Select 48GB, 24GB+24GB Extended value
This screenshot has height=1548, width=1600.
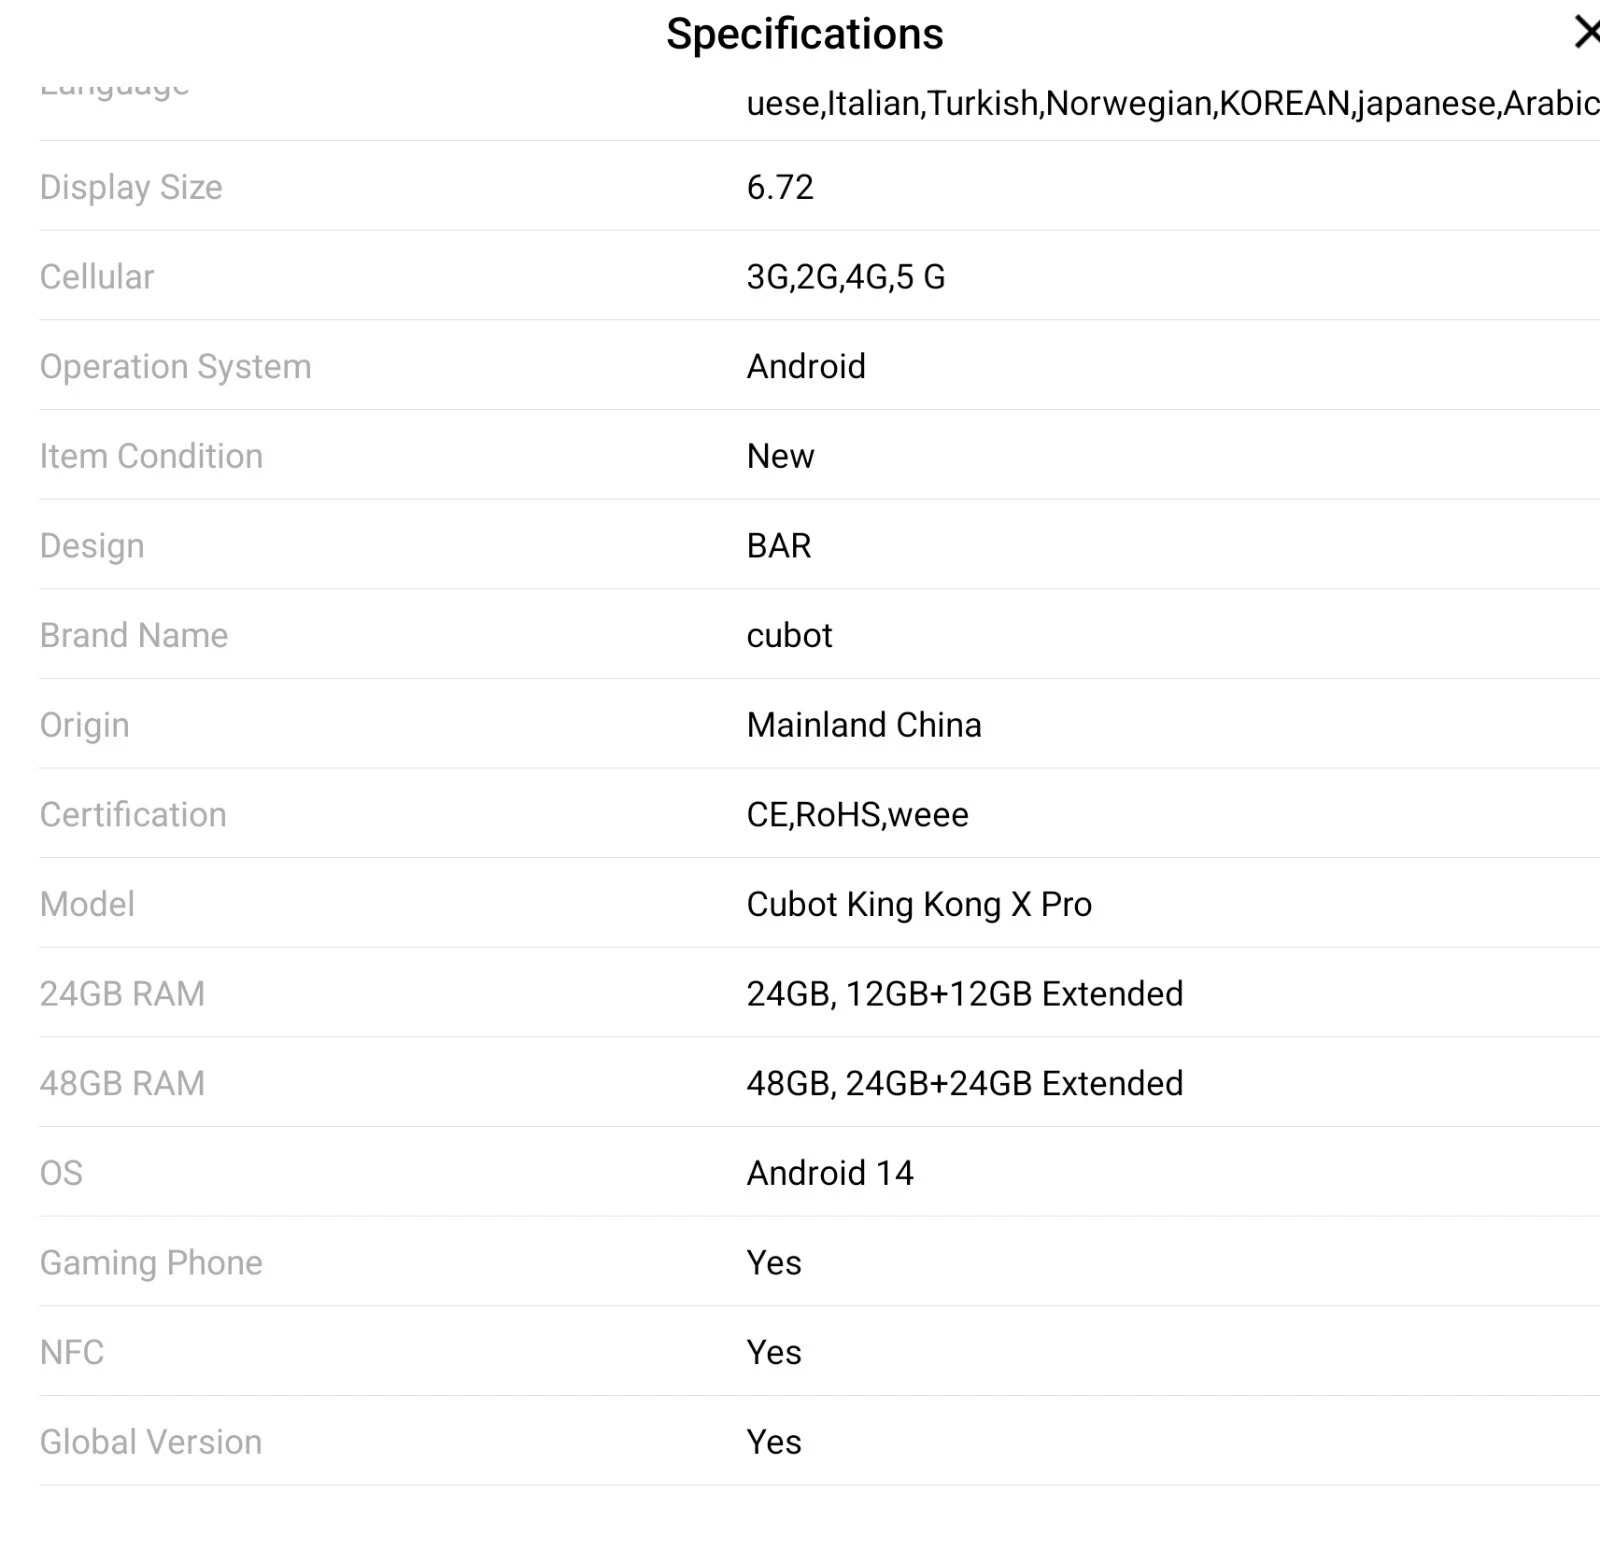click(965, 1084)
